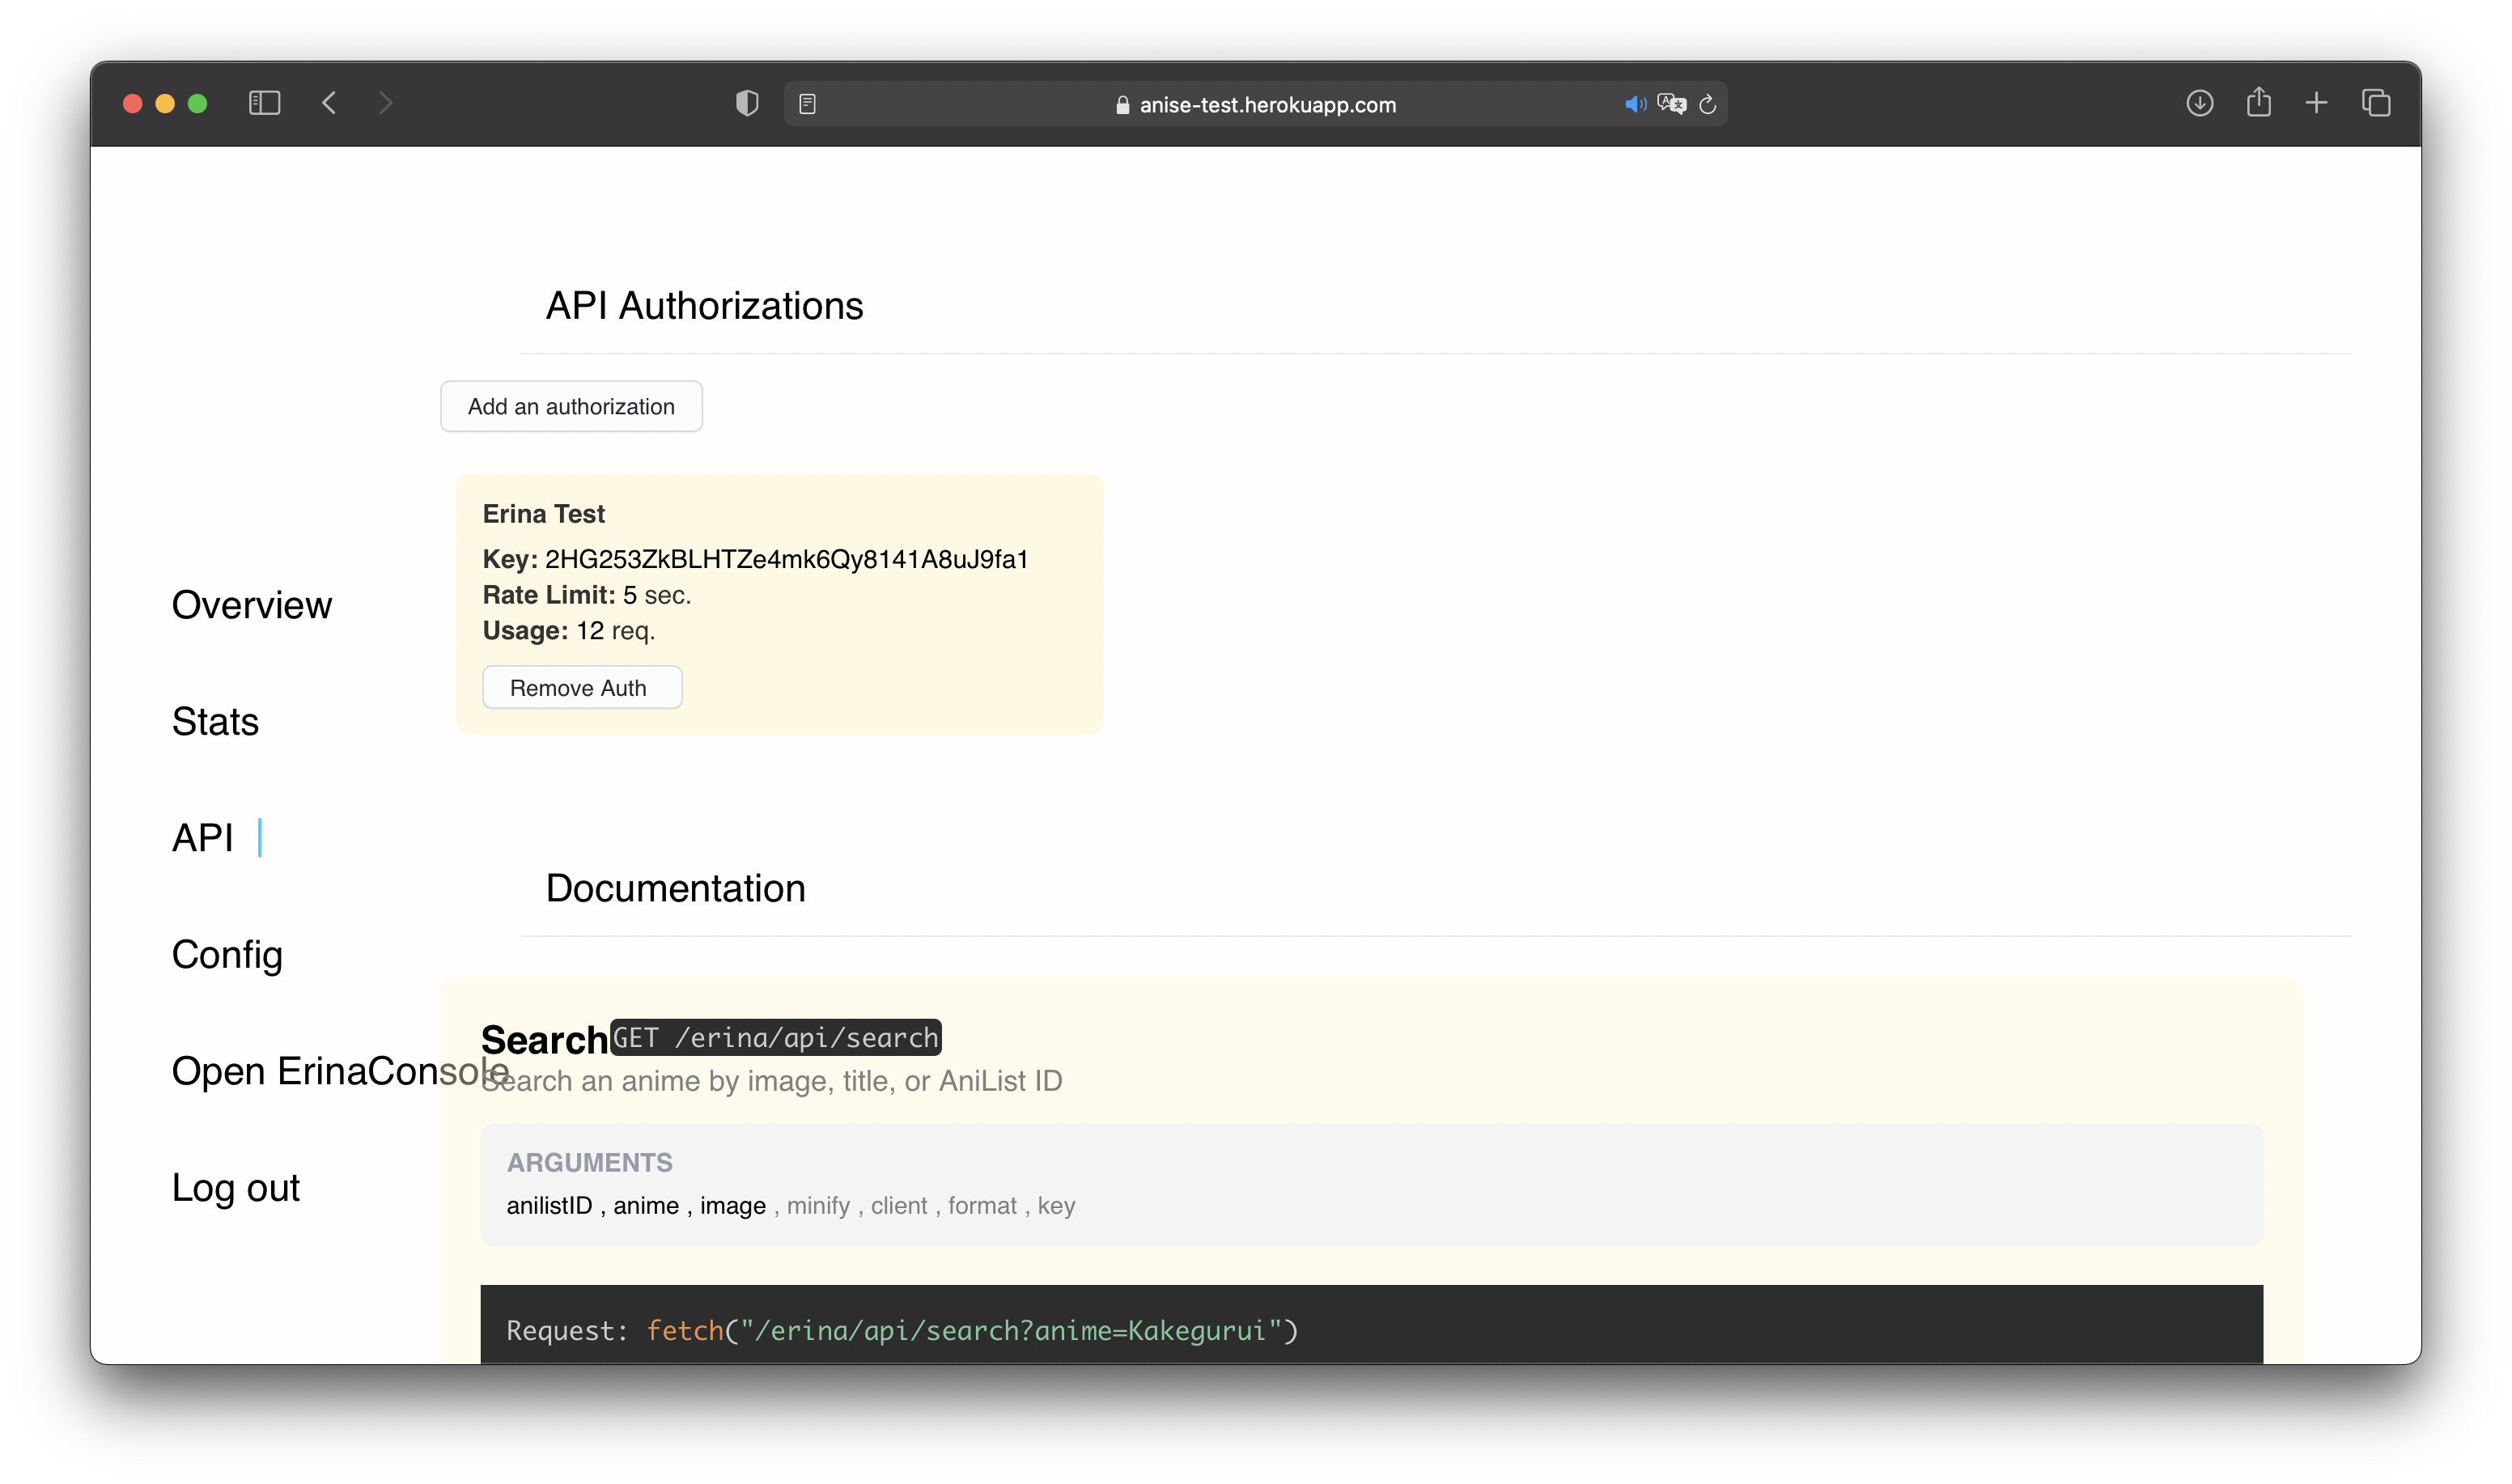Open the Config section
The image size is (2512, 1484).
pos(227,955)
